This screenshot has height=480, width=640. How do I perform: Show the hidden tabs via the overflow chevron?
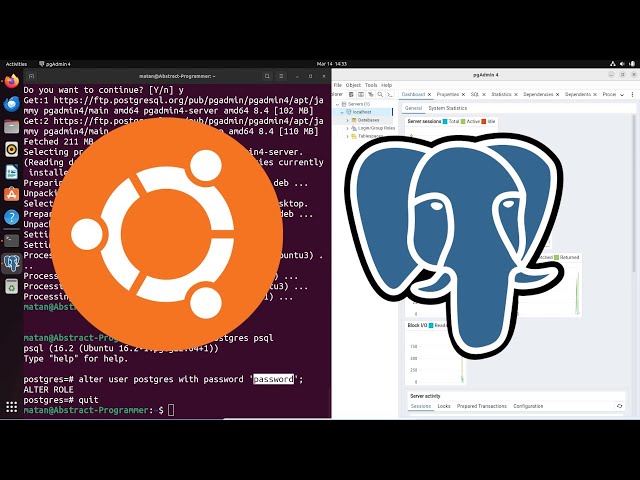point(622,94)
